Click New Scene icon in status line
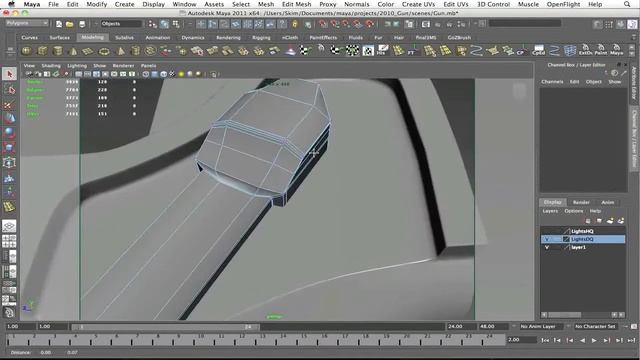This screenshot has height=360, width=640. click(59, 24)
